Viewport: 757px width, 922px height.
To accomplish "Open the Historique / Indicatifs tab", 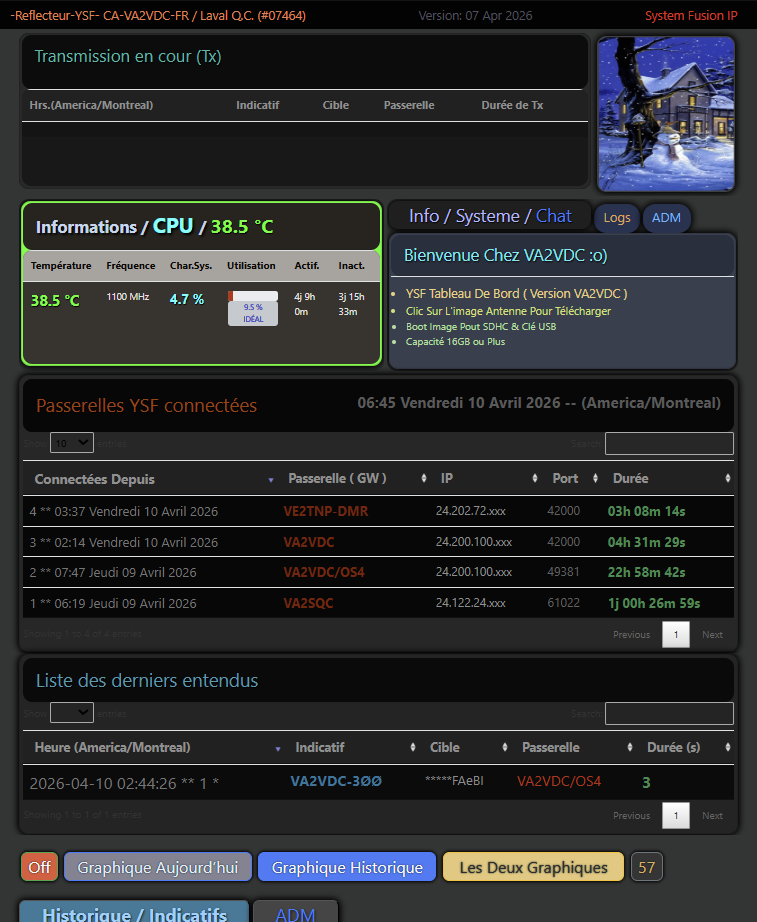I will point(134,912).
